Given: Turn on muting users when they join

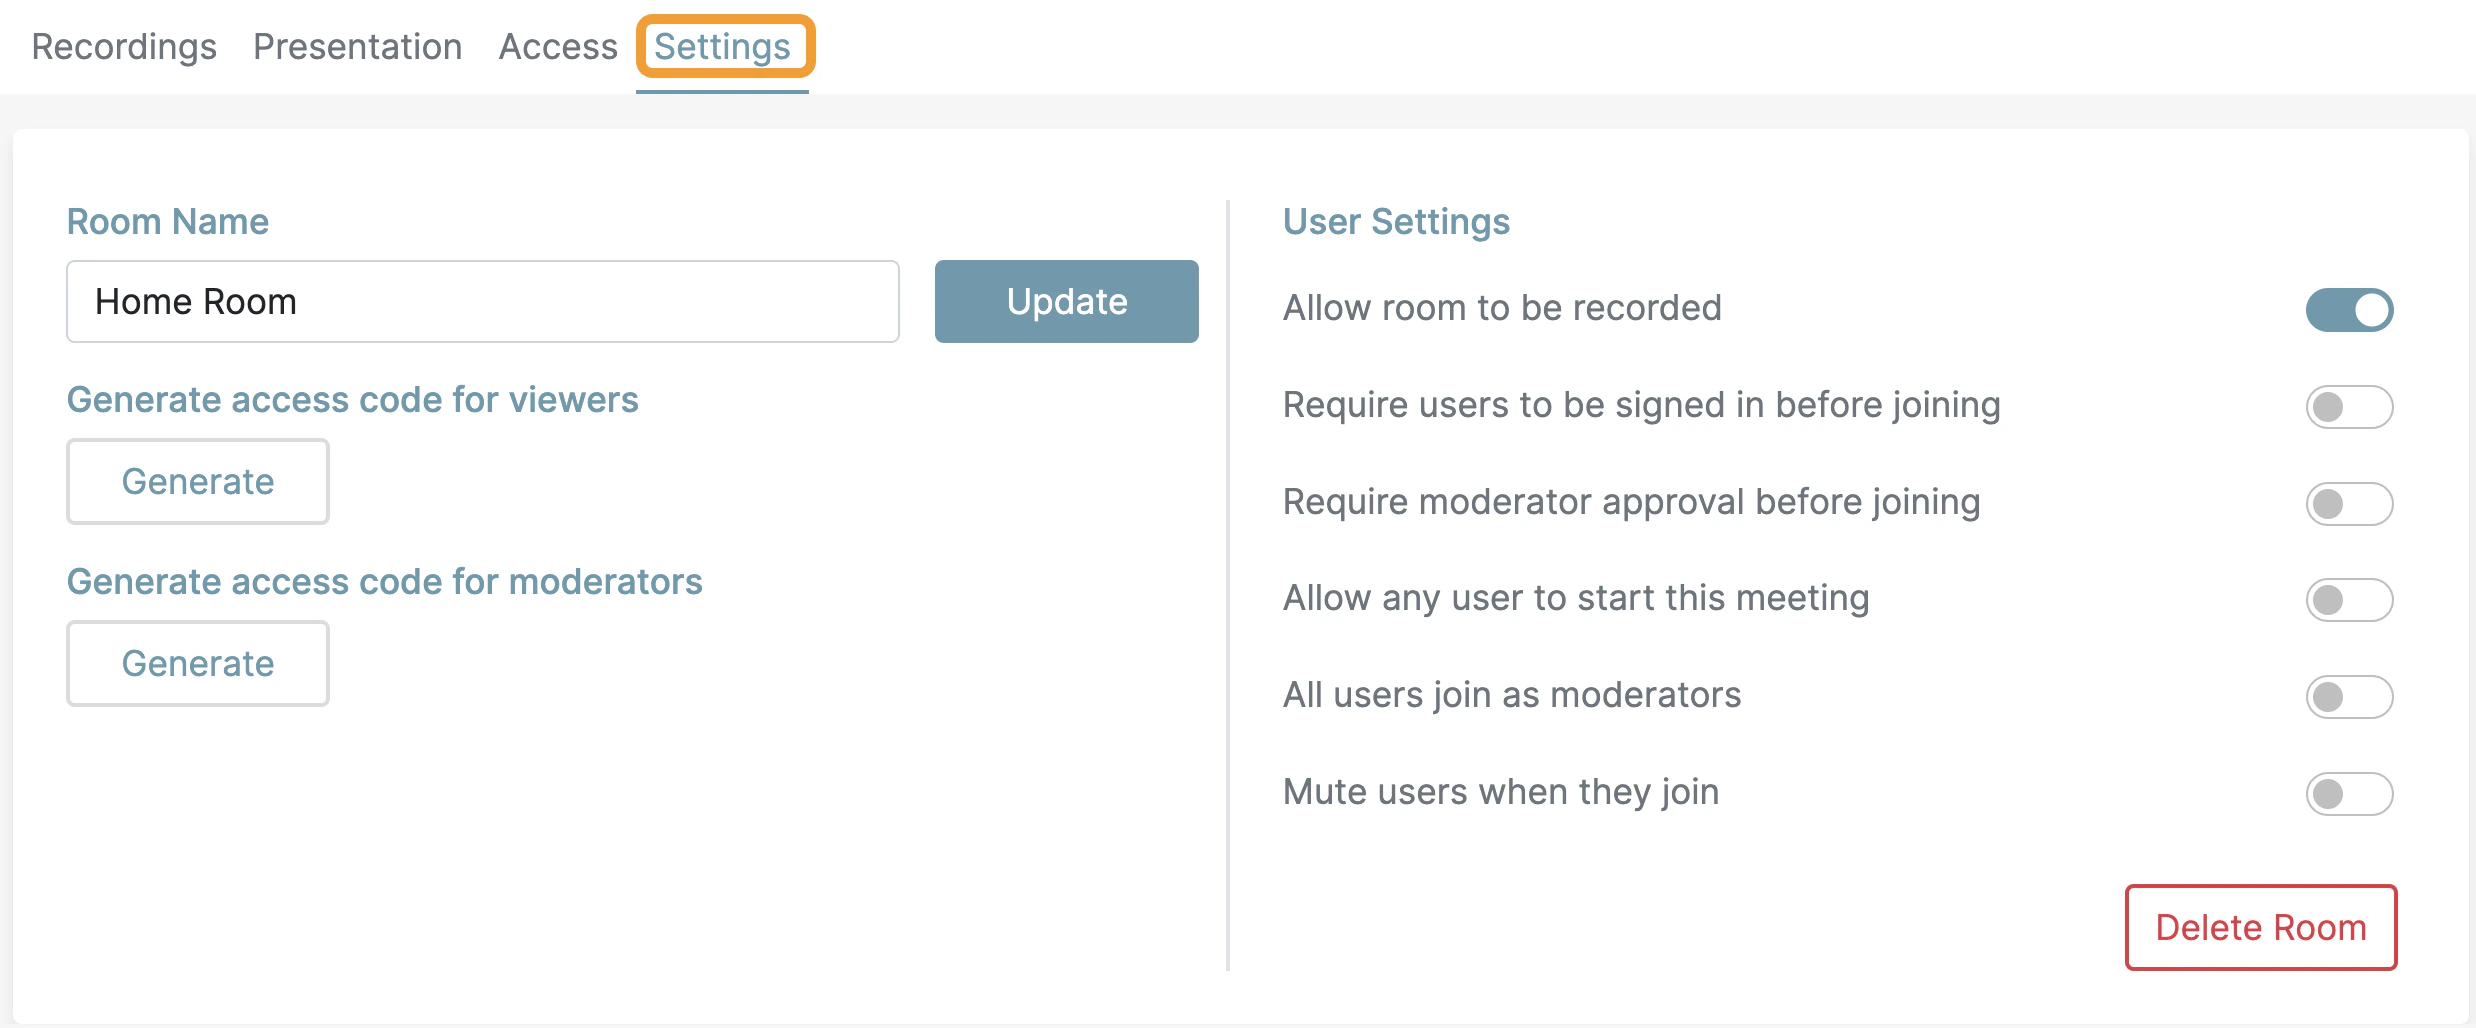Looking at the screenshot, I should click(2350, 793).
